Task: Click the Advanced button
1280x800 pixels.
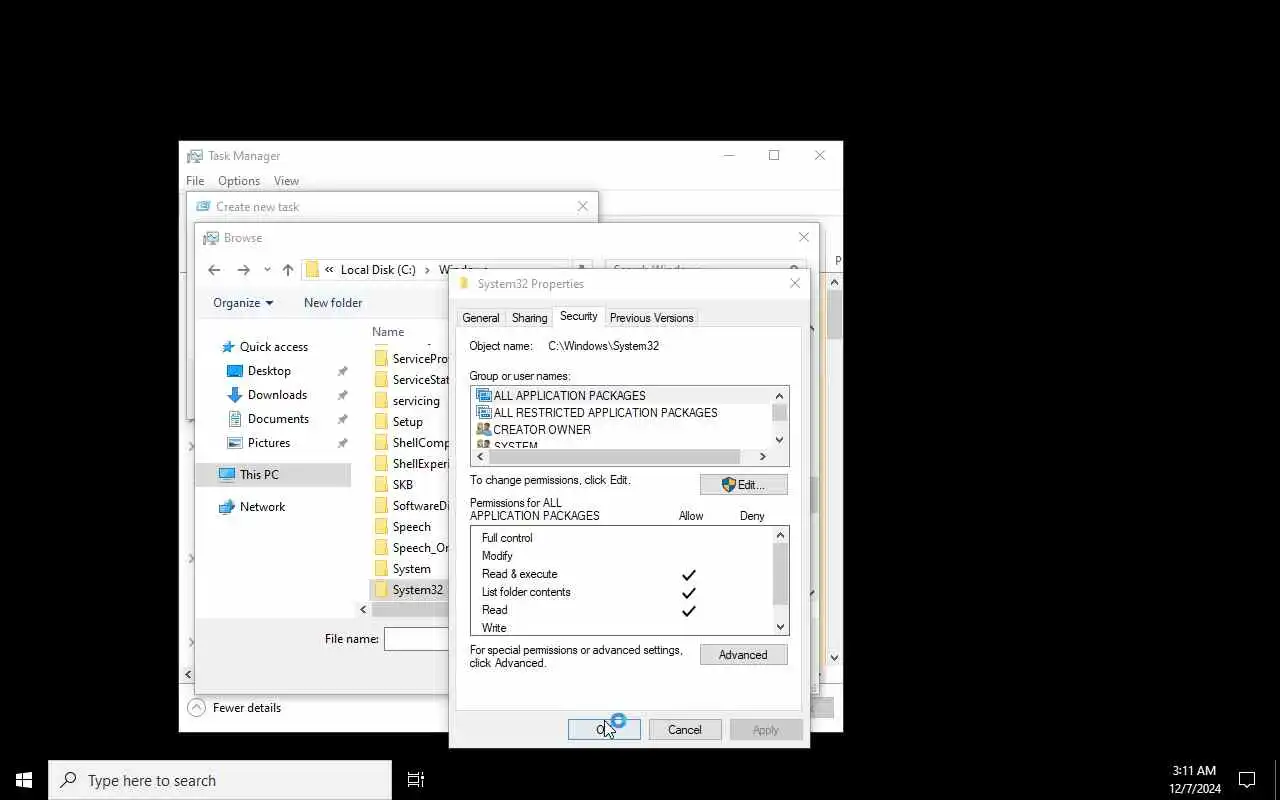Action: coord(743,655)
